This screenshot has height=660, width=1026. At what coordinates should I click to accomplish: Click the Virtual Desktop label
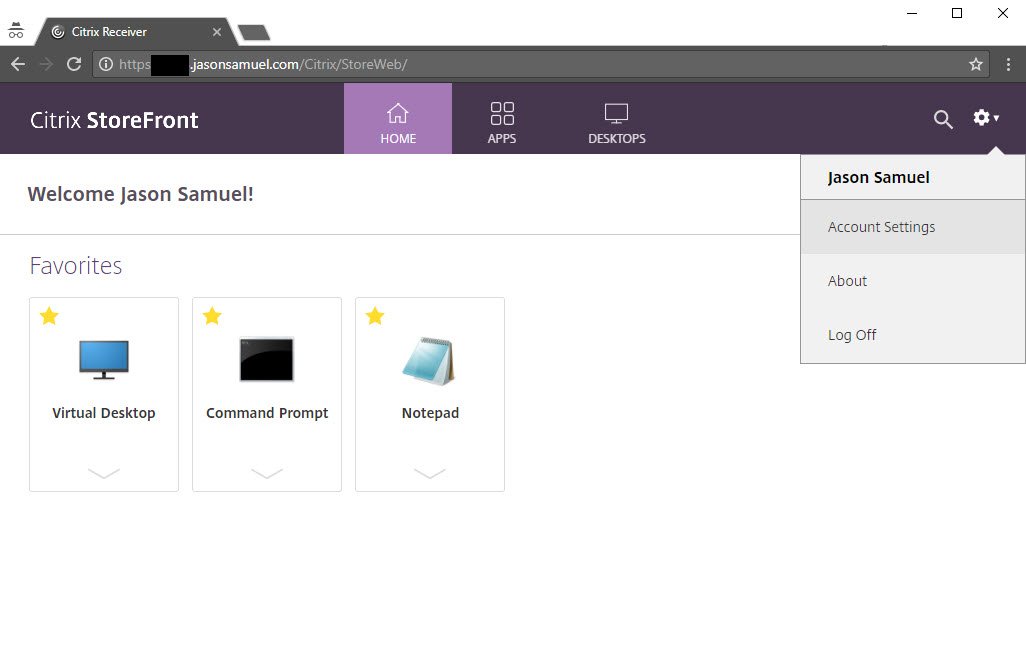pos(104,413)
